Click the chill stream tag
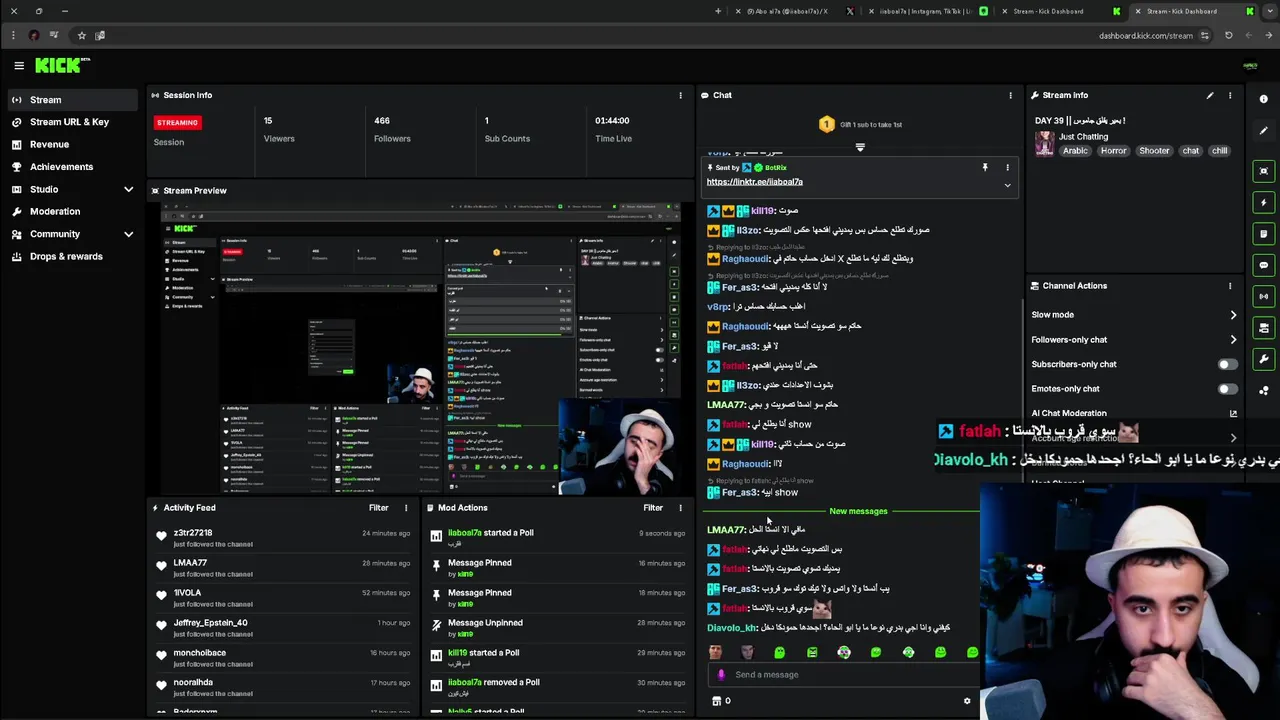Screen dimensions: 1280x720 pos(1219,151)
